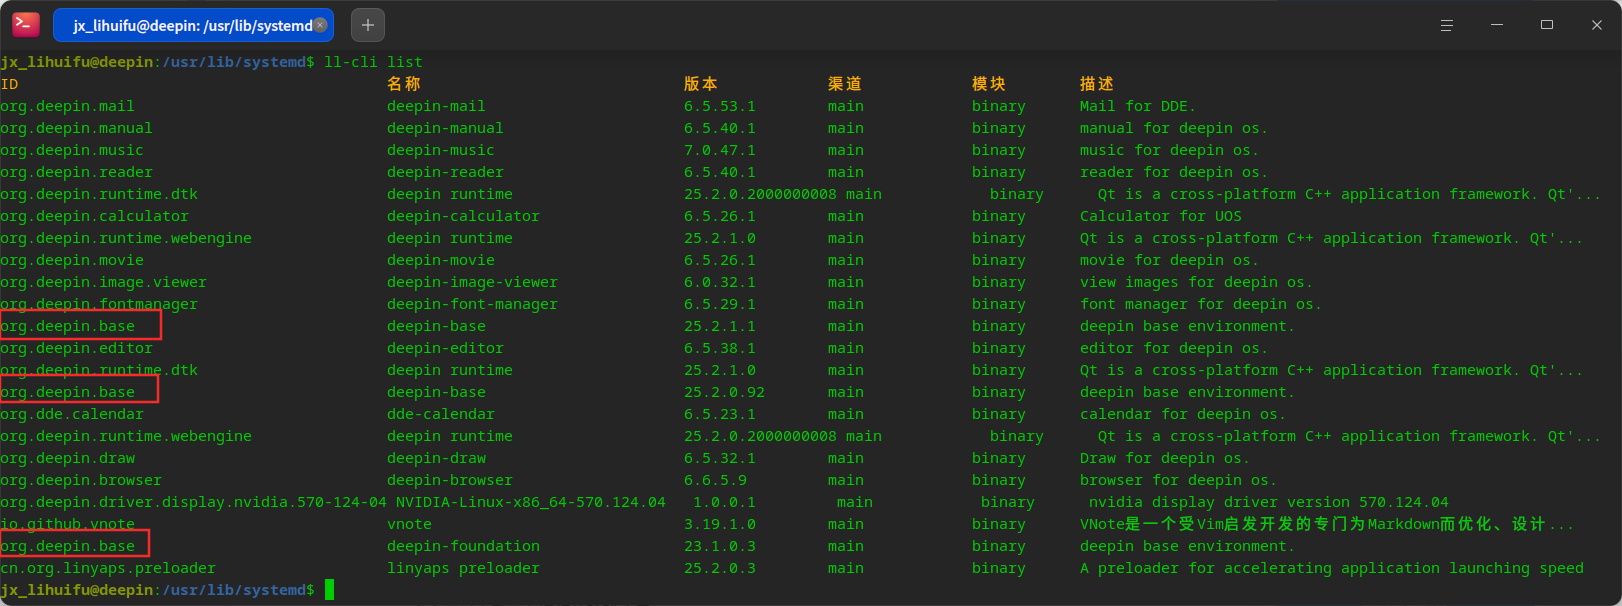Minimize the terminal window

coord(1497,25)
